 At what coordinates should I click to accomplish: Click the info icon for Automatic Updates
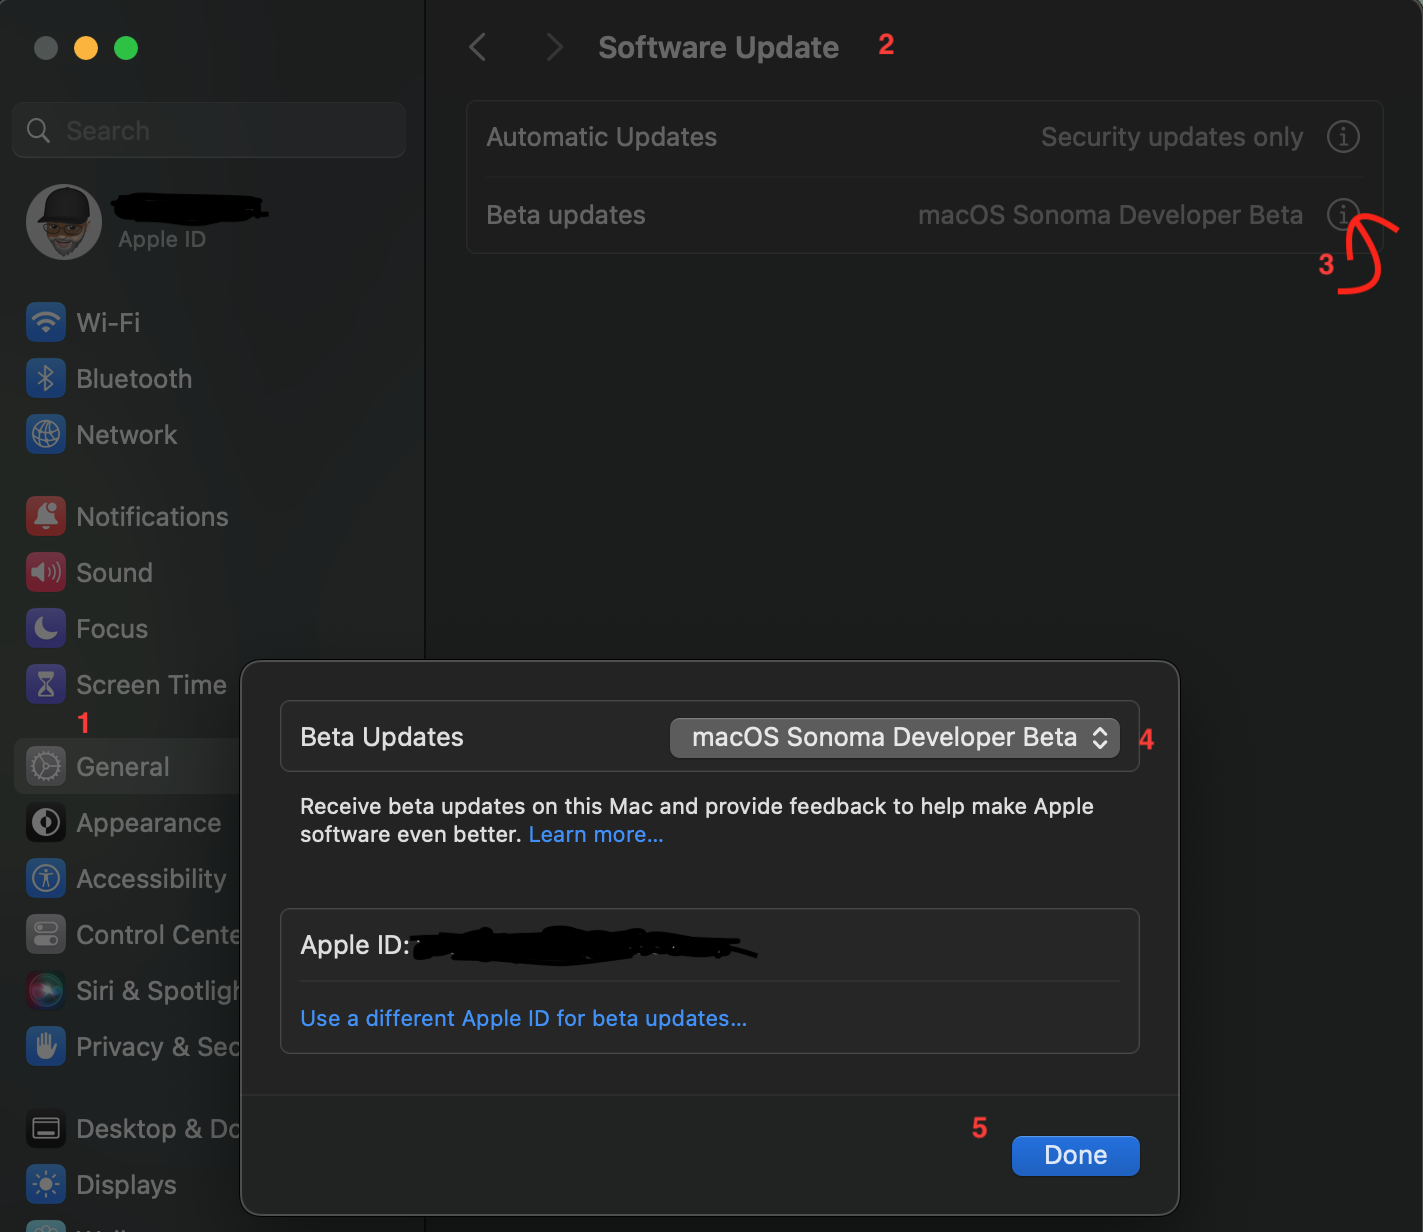[1343, 136]
